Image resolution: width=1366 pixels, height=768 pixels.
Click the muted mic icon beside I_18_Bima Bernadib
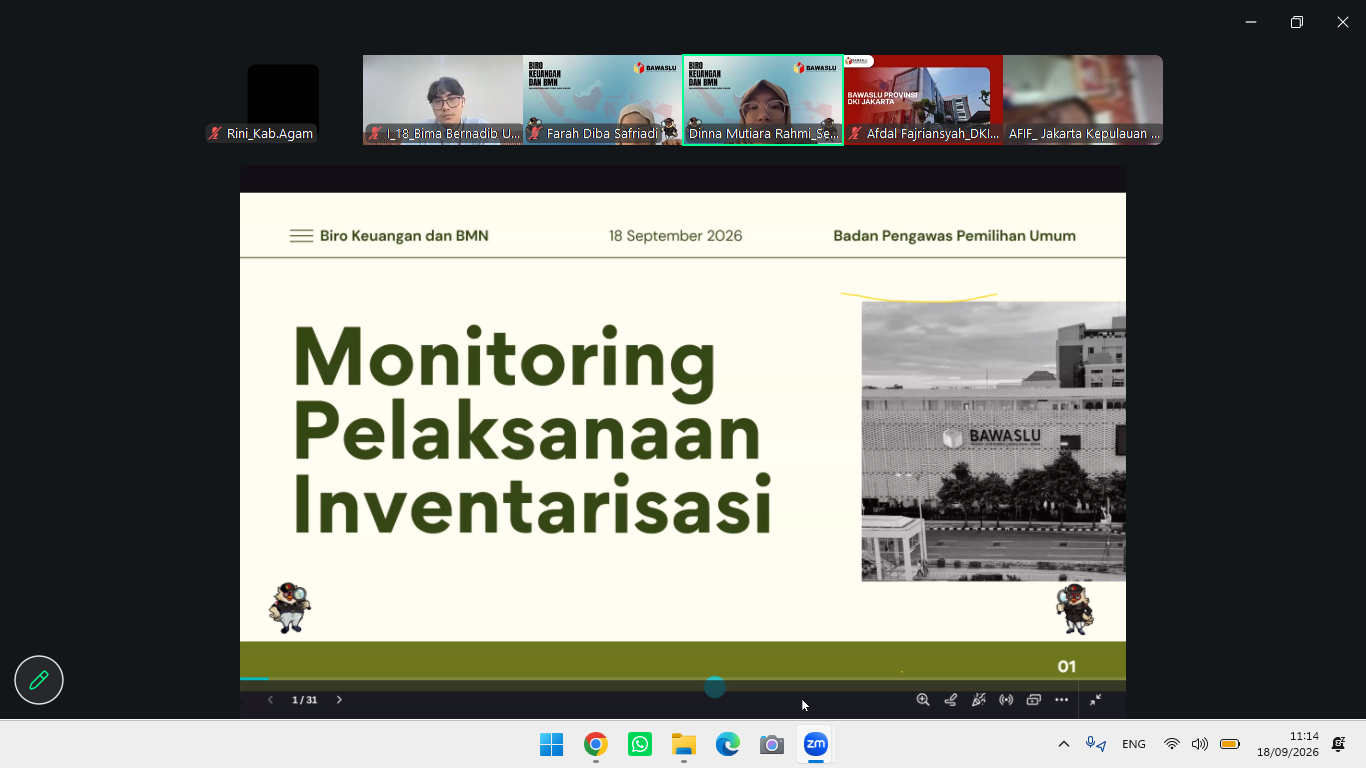coord(375,133)
